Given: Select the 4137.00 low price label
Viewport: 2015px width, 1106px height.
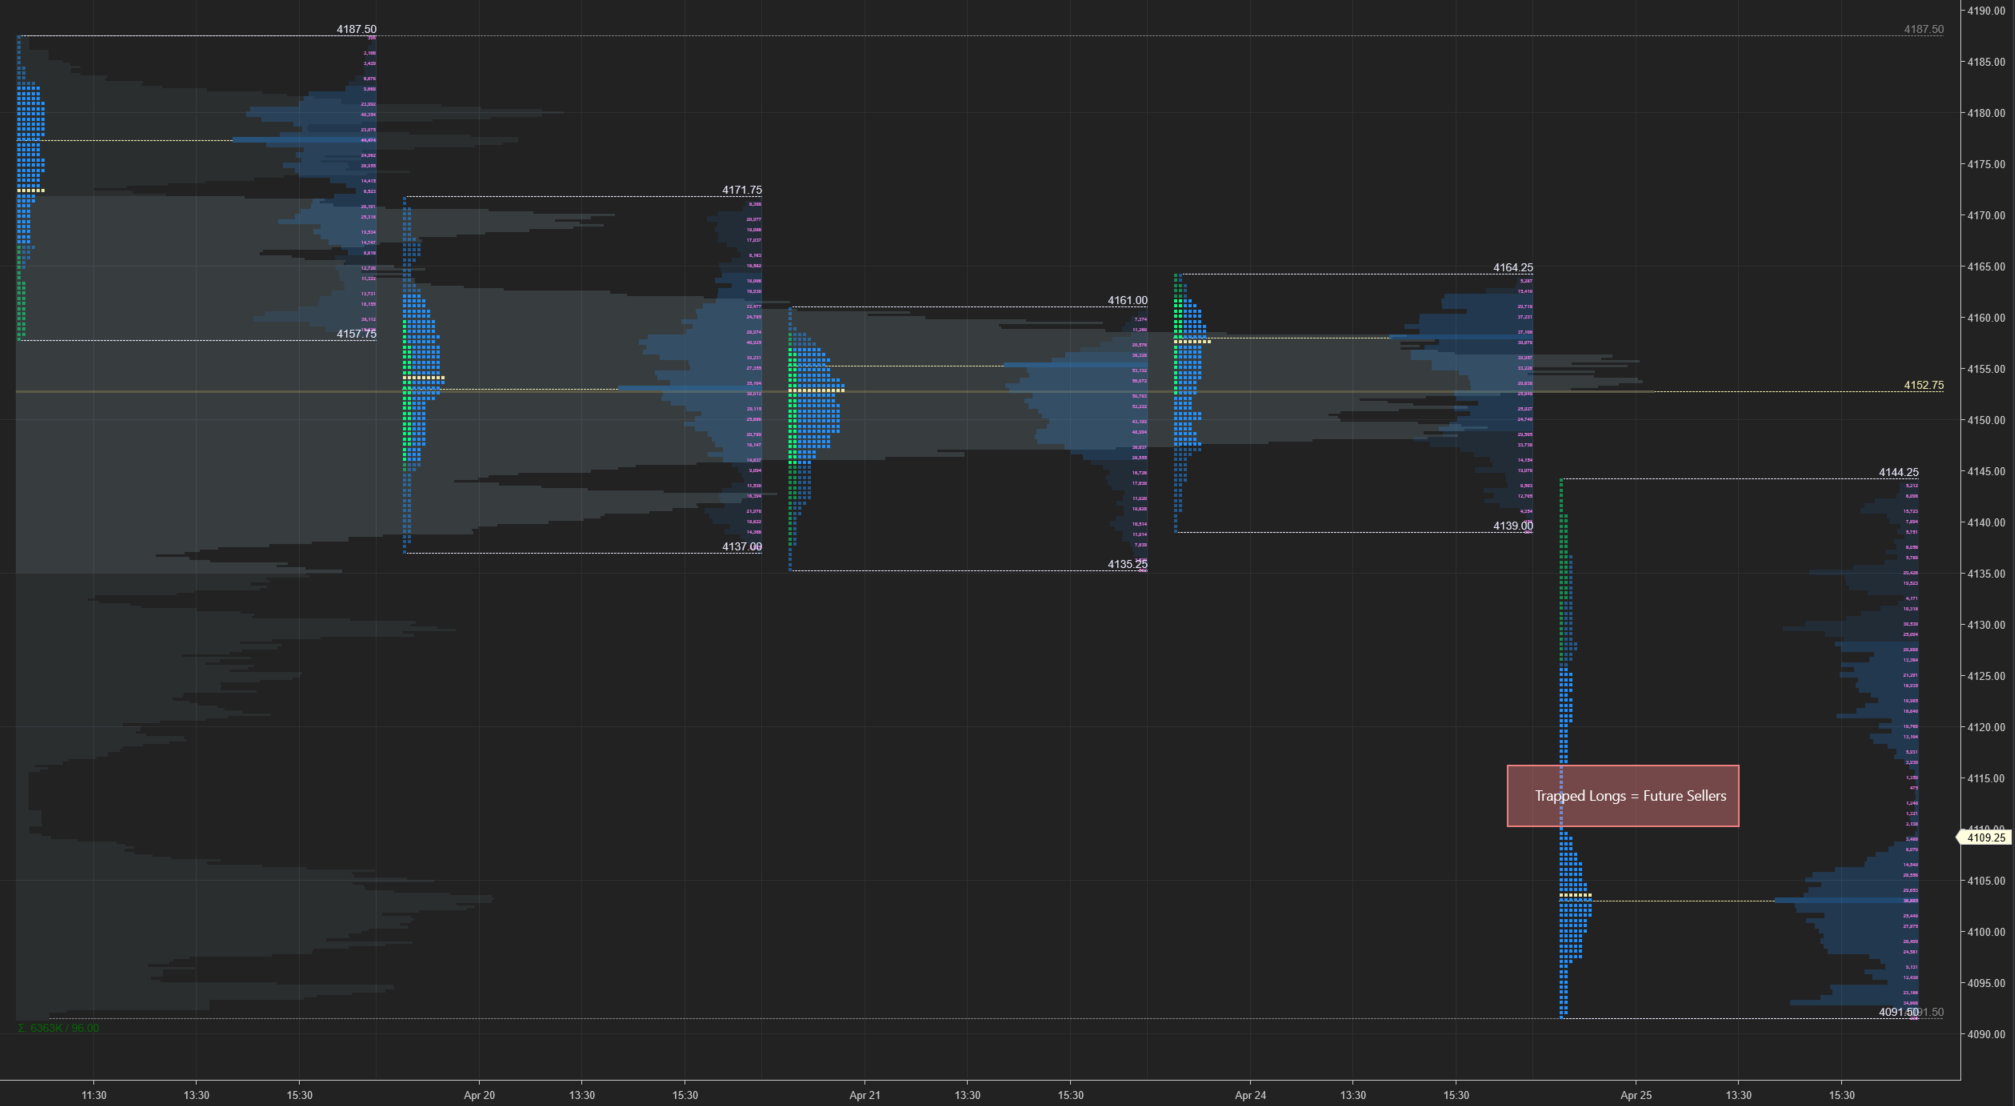Looking at the screenshot, I should pos(741,546).
